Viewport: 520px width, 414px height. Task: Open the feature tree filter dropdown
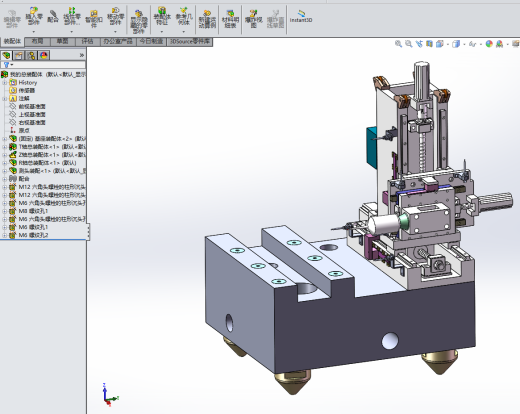click(x=9, y=65)
